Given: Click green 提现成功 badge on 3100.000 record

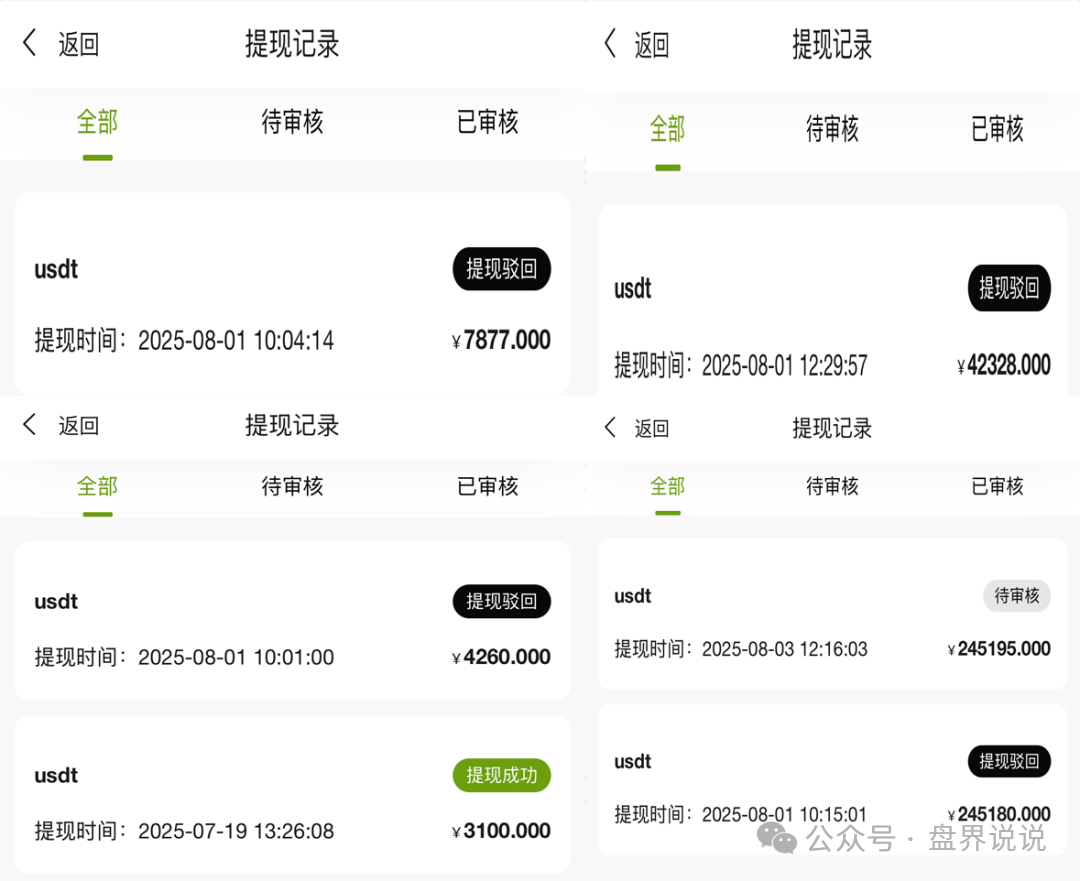Looking at the screenshot, I should click(501, 775).
